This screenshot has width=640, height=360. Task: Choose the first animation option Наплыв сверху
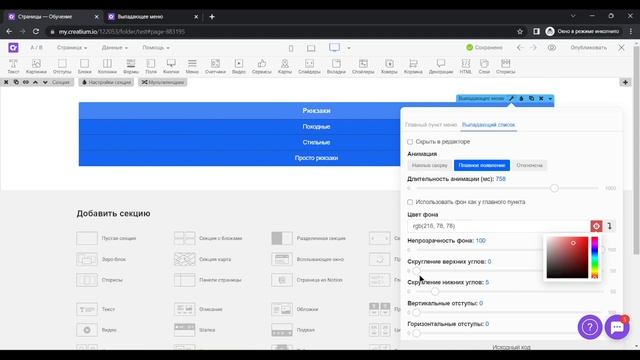(x=429, y=165)
